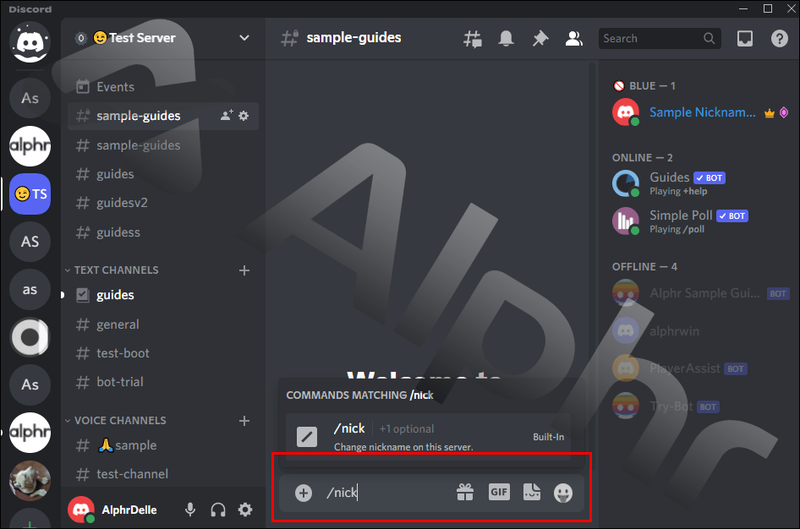The image size is (800, 529).
Task: Open test-boot channel
Action: (163, 353)
